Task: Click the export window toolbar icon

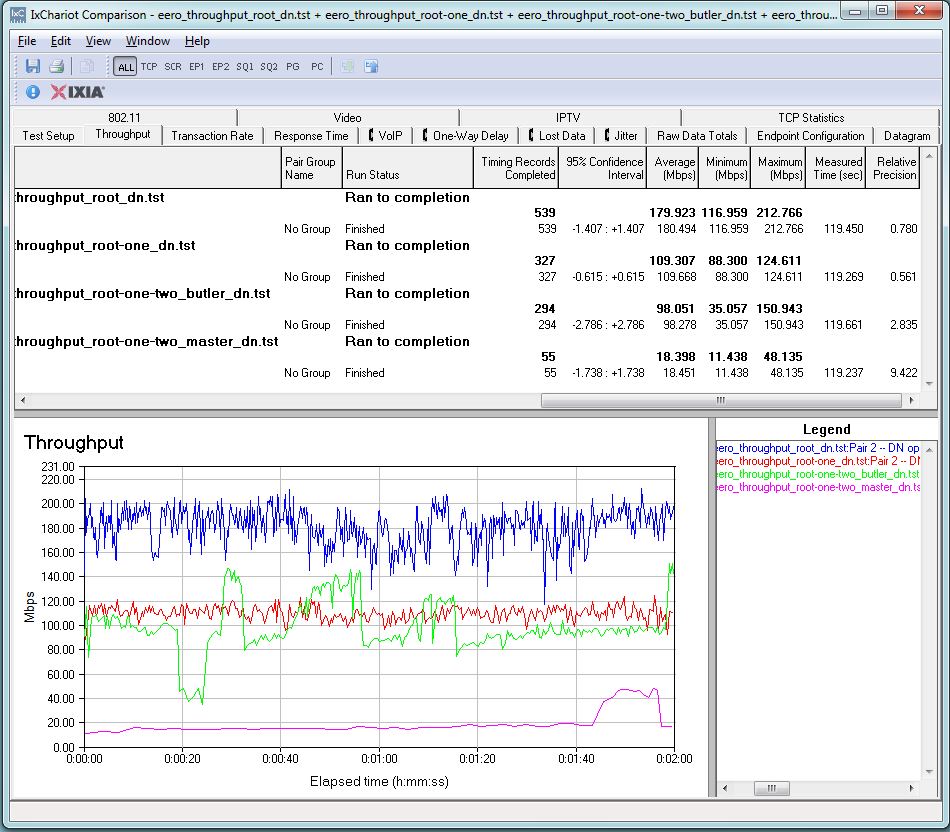Action: pos(371,66)
